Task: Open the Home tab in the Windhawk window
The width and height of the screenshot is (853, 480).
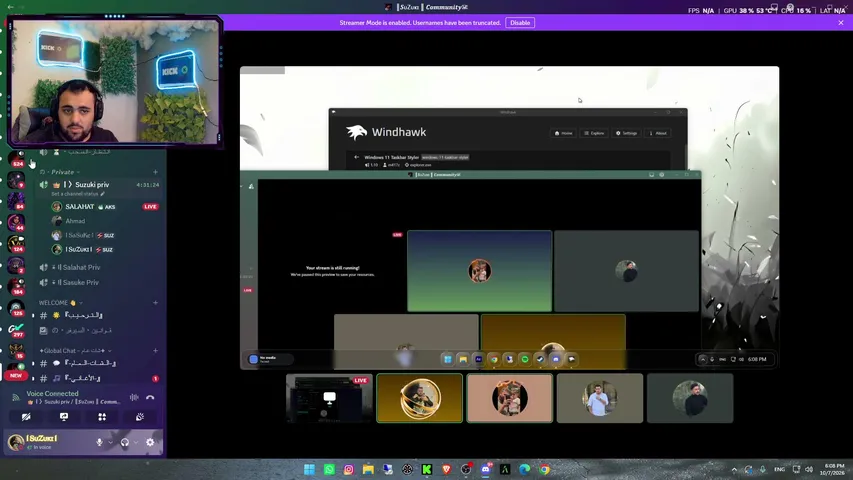Action: 563,133
